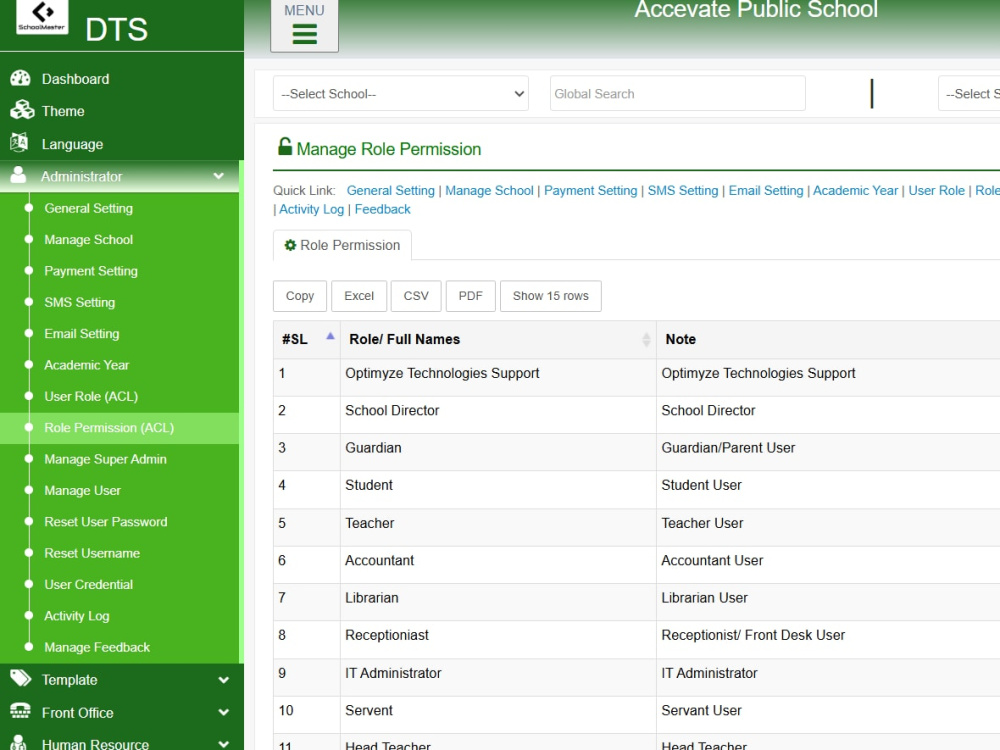Open Manage User in sidebar
Screen dimensions: 1000x750
click(82, 490)
